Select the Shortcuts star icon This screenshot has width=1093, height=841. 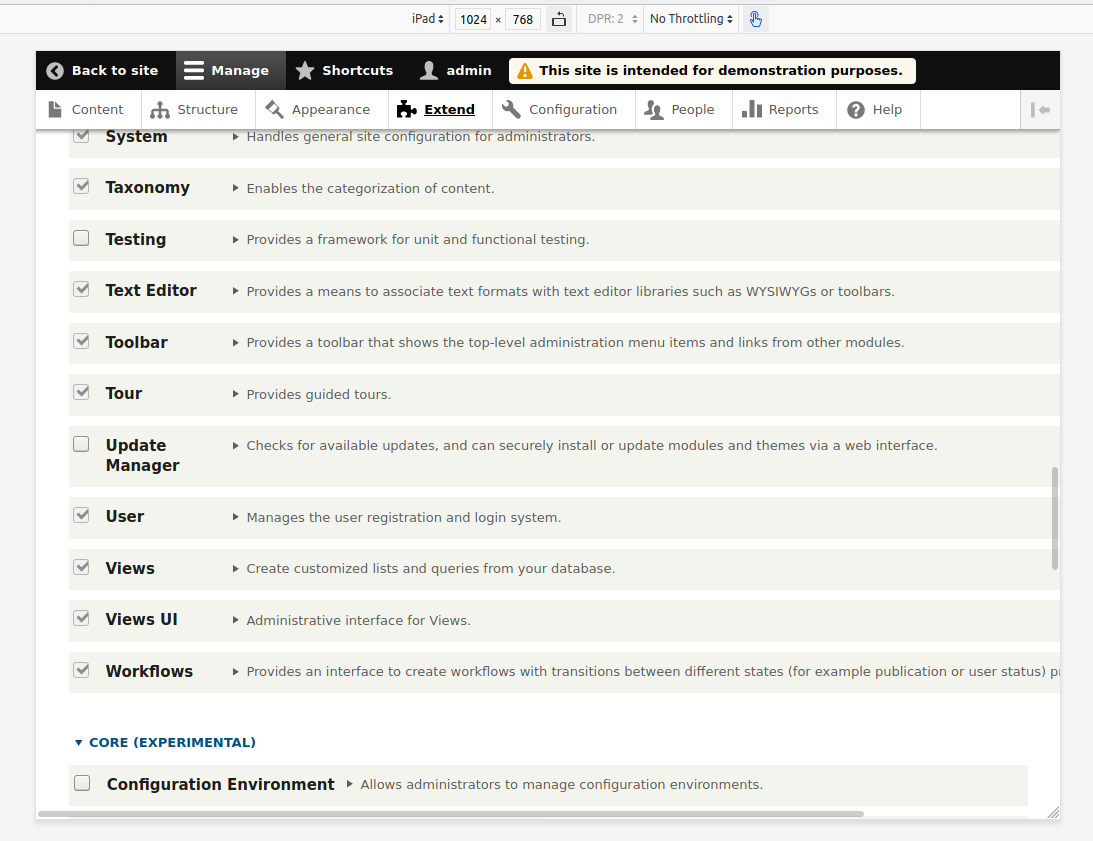307,70
